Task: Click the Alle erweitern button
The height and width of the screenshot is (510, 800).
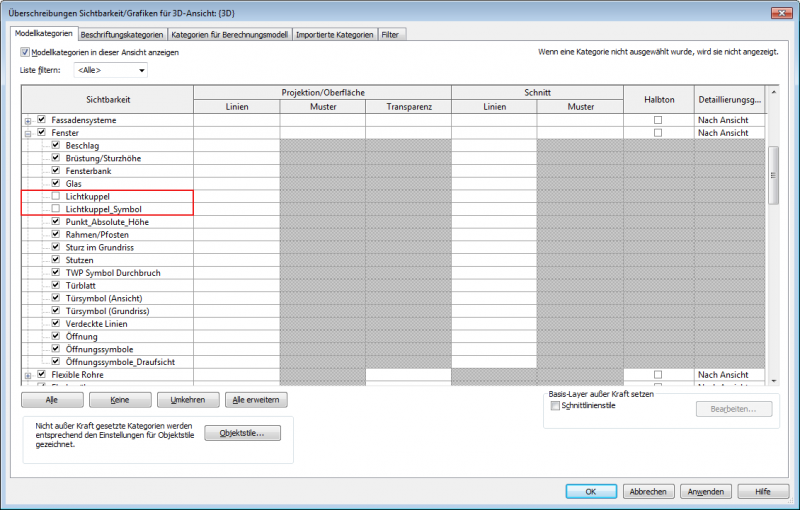Action: 256,400
